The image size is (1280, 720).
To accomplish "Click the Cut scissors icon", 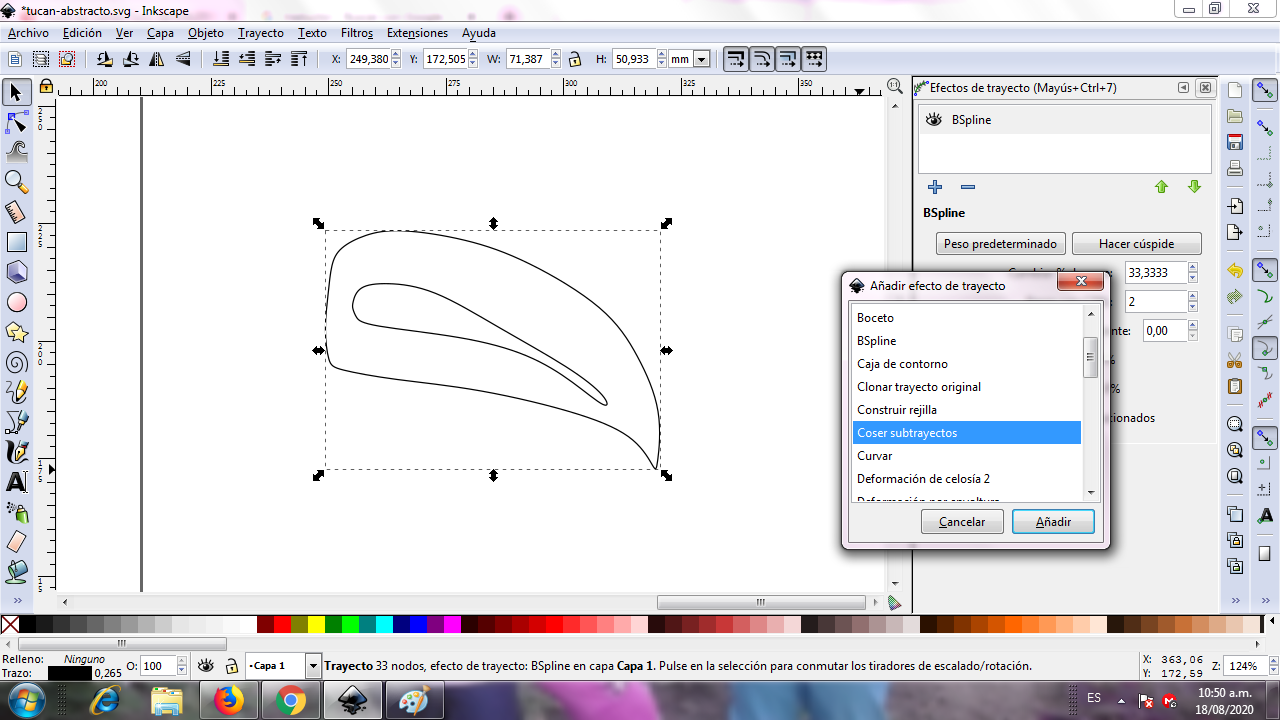I will pos(1235,360).
